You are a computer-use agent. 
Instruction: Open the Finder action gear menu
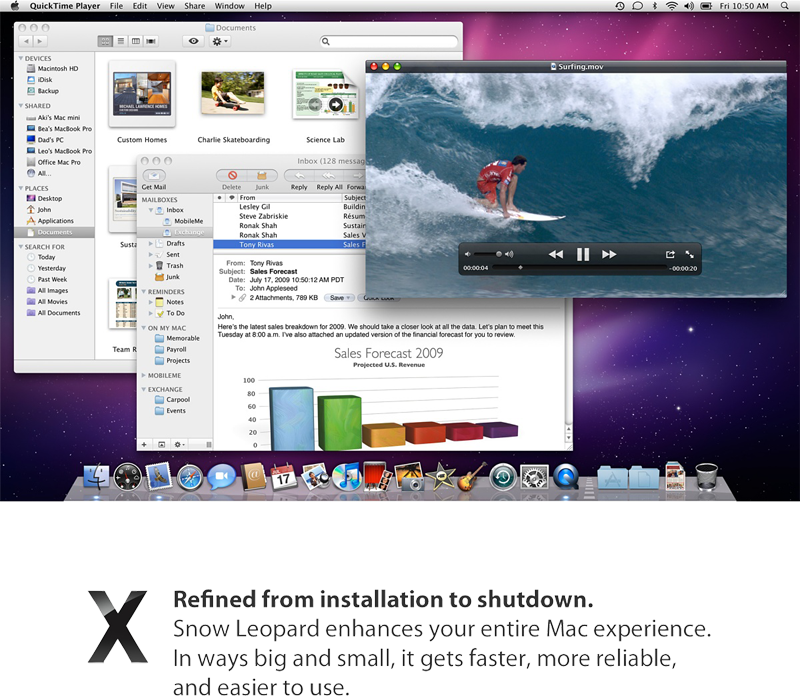[x=220, y=41]
